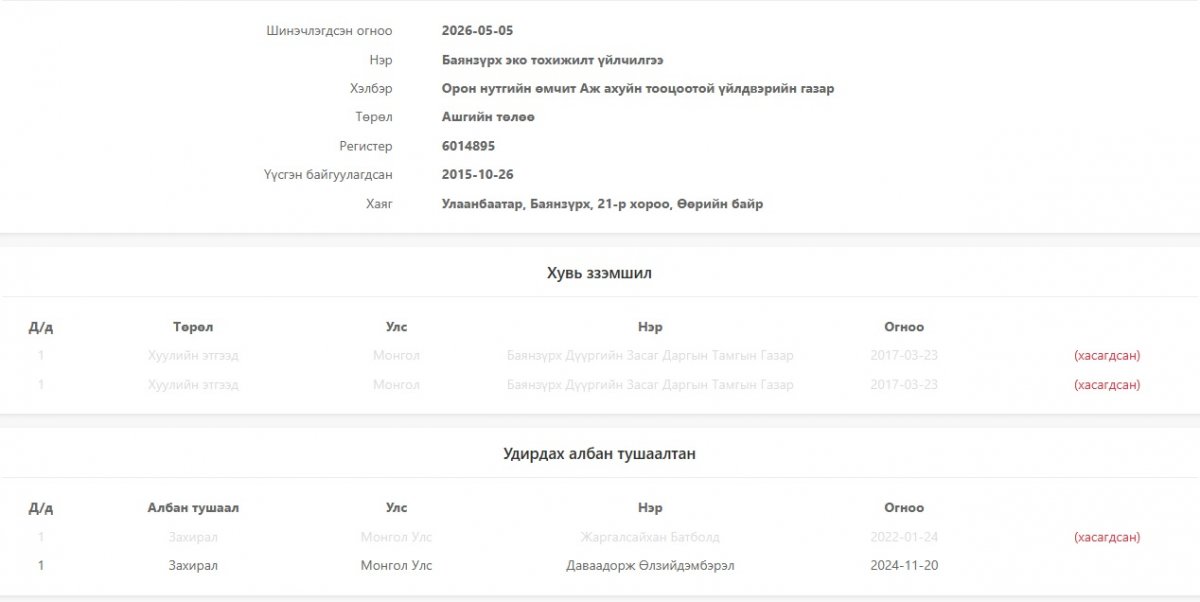Click the "Төрөл" label beside "Ашгийн төлөө"
Image resolution: width=1200 pixels, height=602 pixels.
[x=375, y=118]
